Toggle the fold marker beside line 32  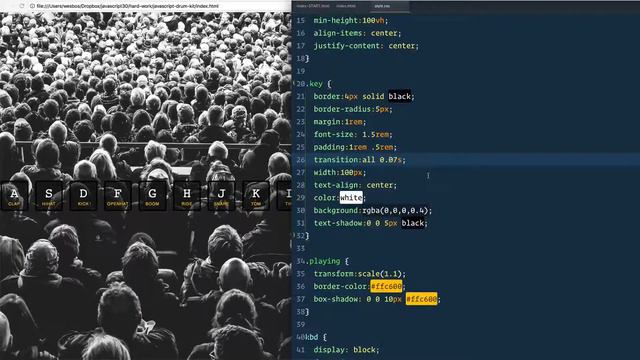pos(295,236)
